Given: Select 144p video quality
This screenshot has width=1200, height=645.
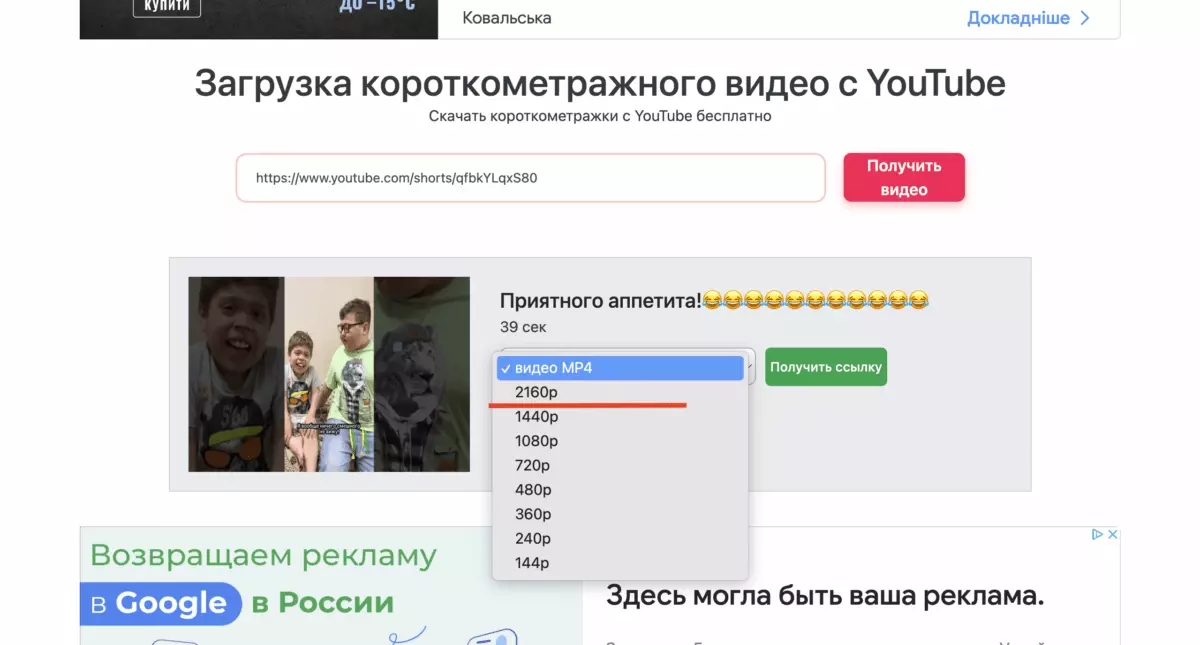Looking at the screenshot, I should click(621, 563).
